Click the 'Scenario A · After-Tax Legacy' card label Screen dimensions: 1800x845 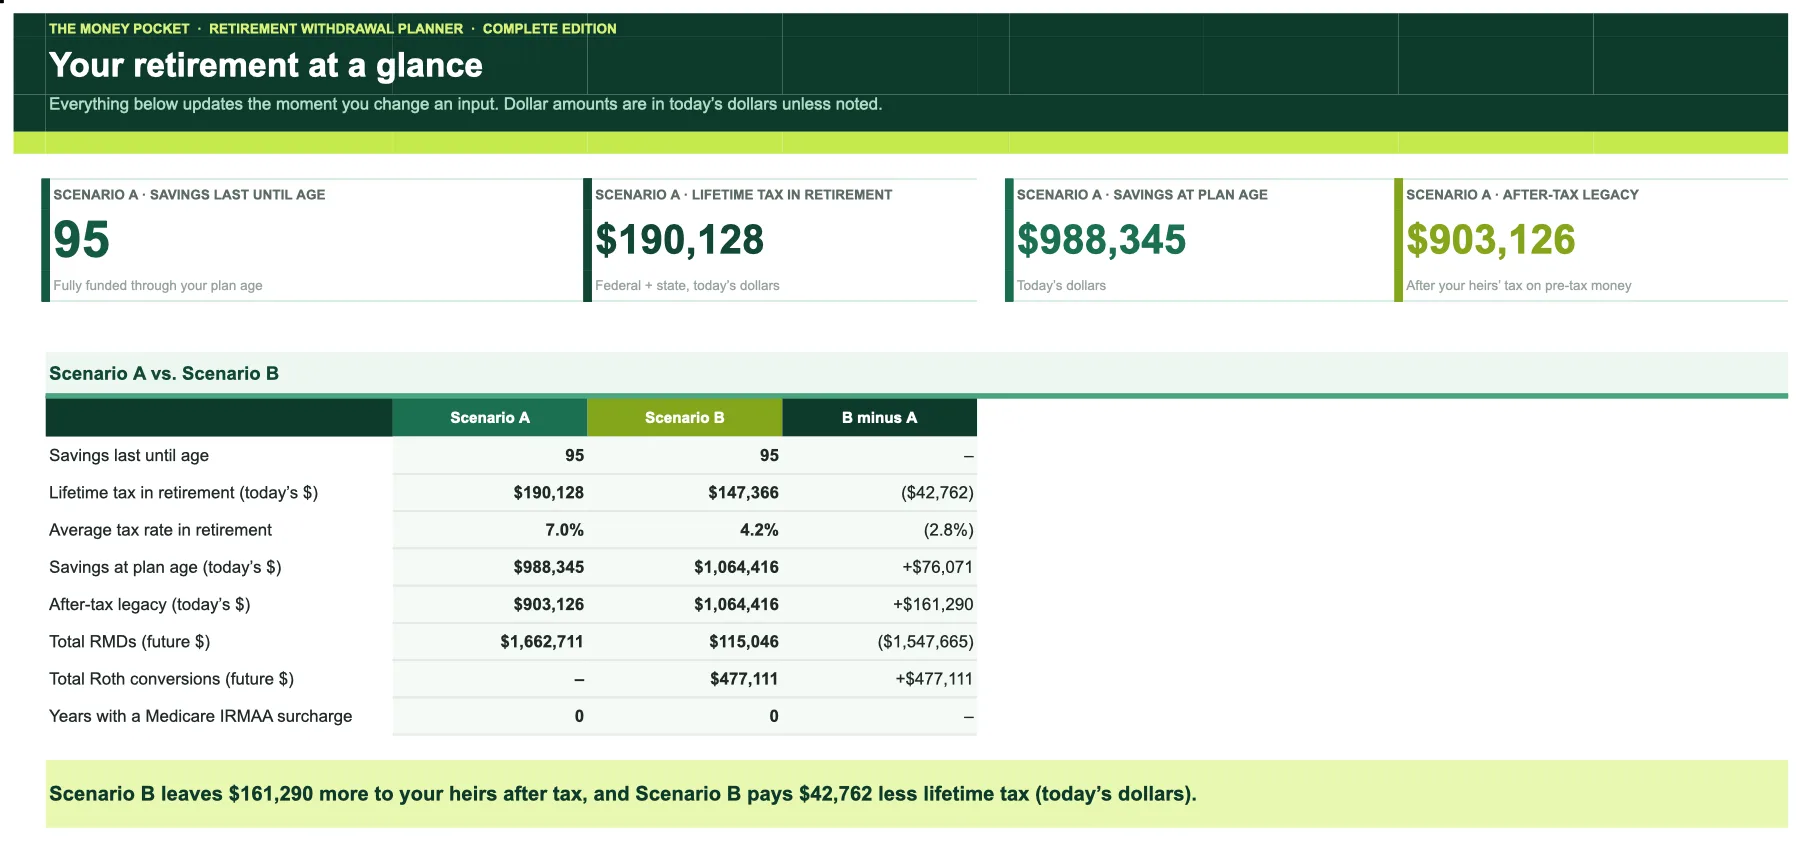point(1522,195)
